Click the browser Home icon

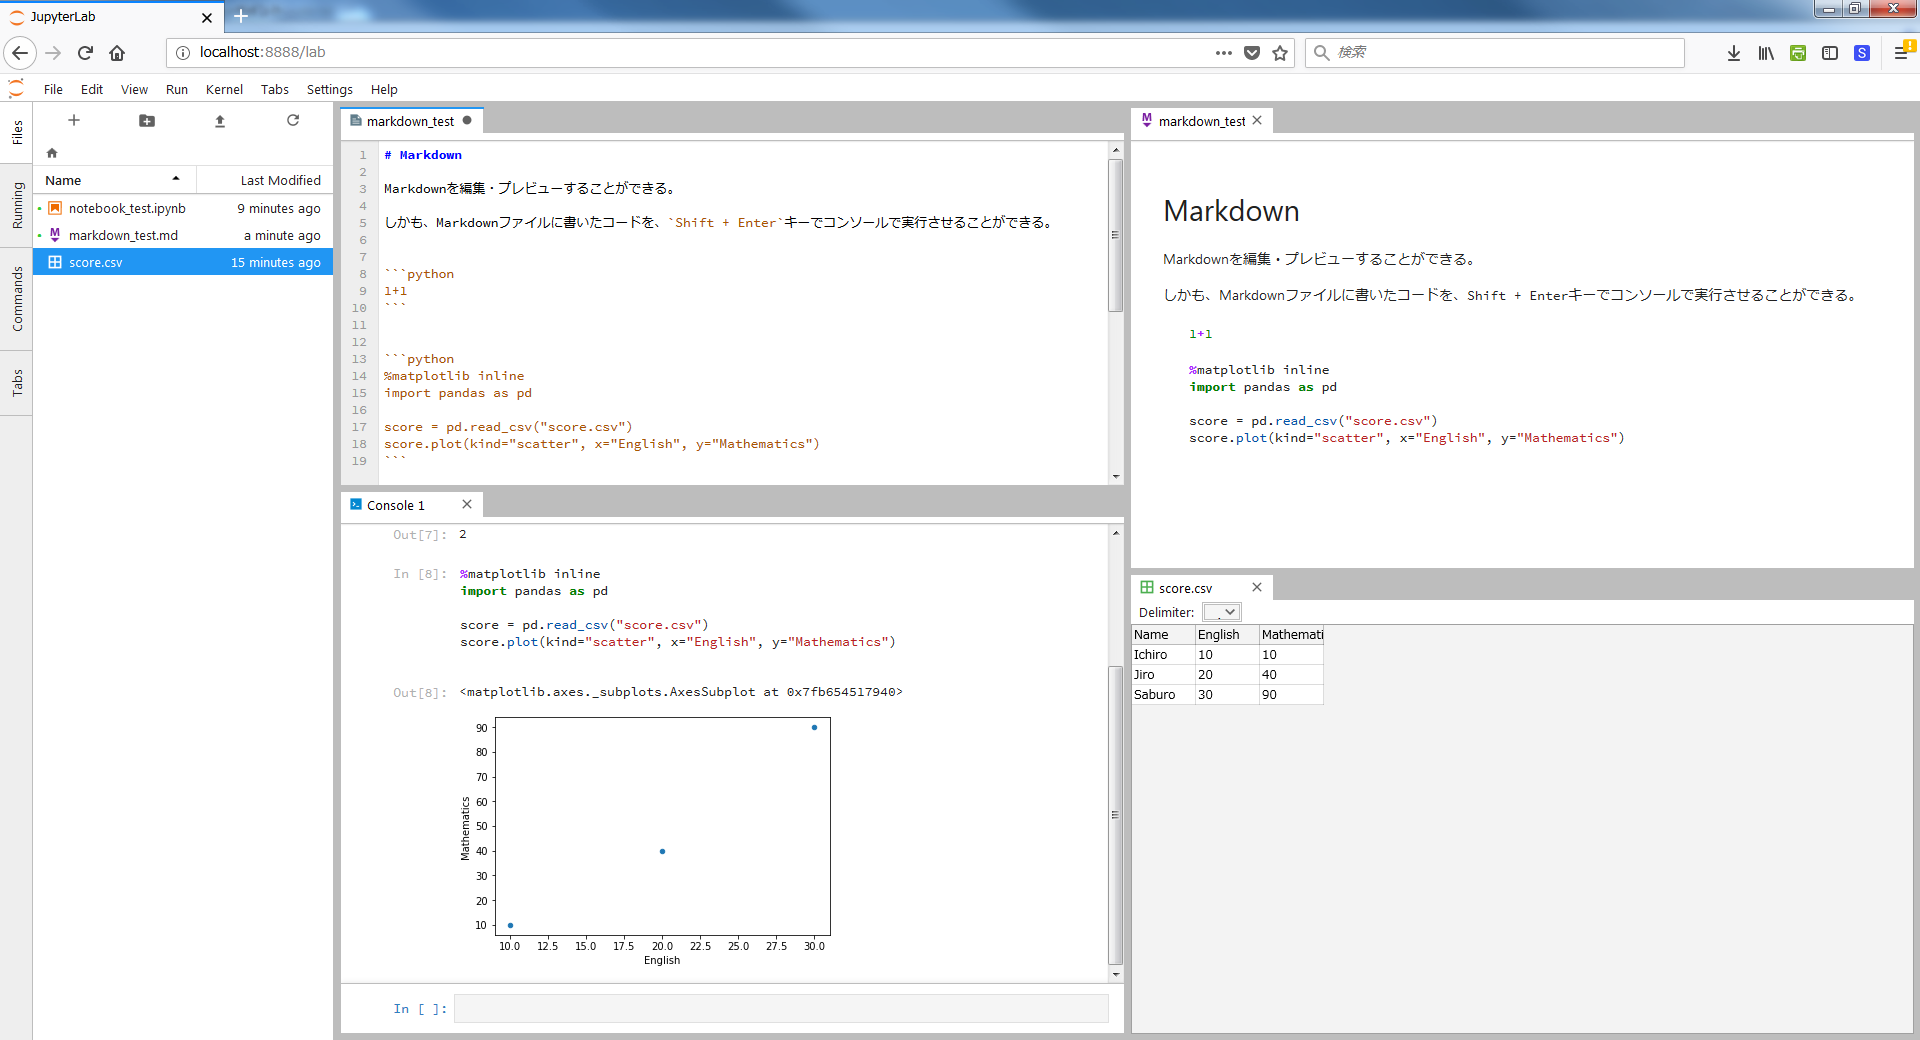tap(117, 53)
